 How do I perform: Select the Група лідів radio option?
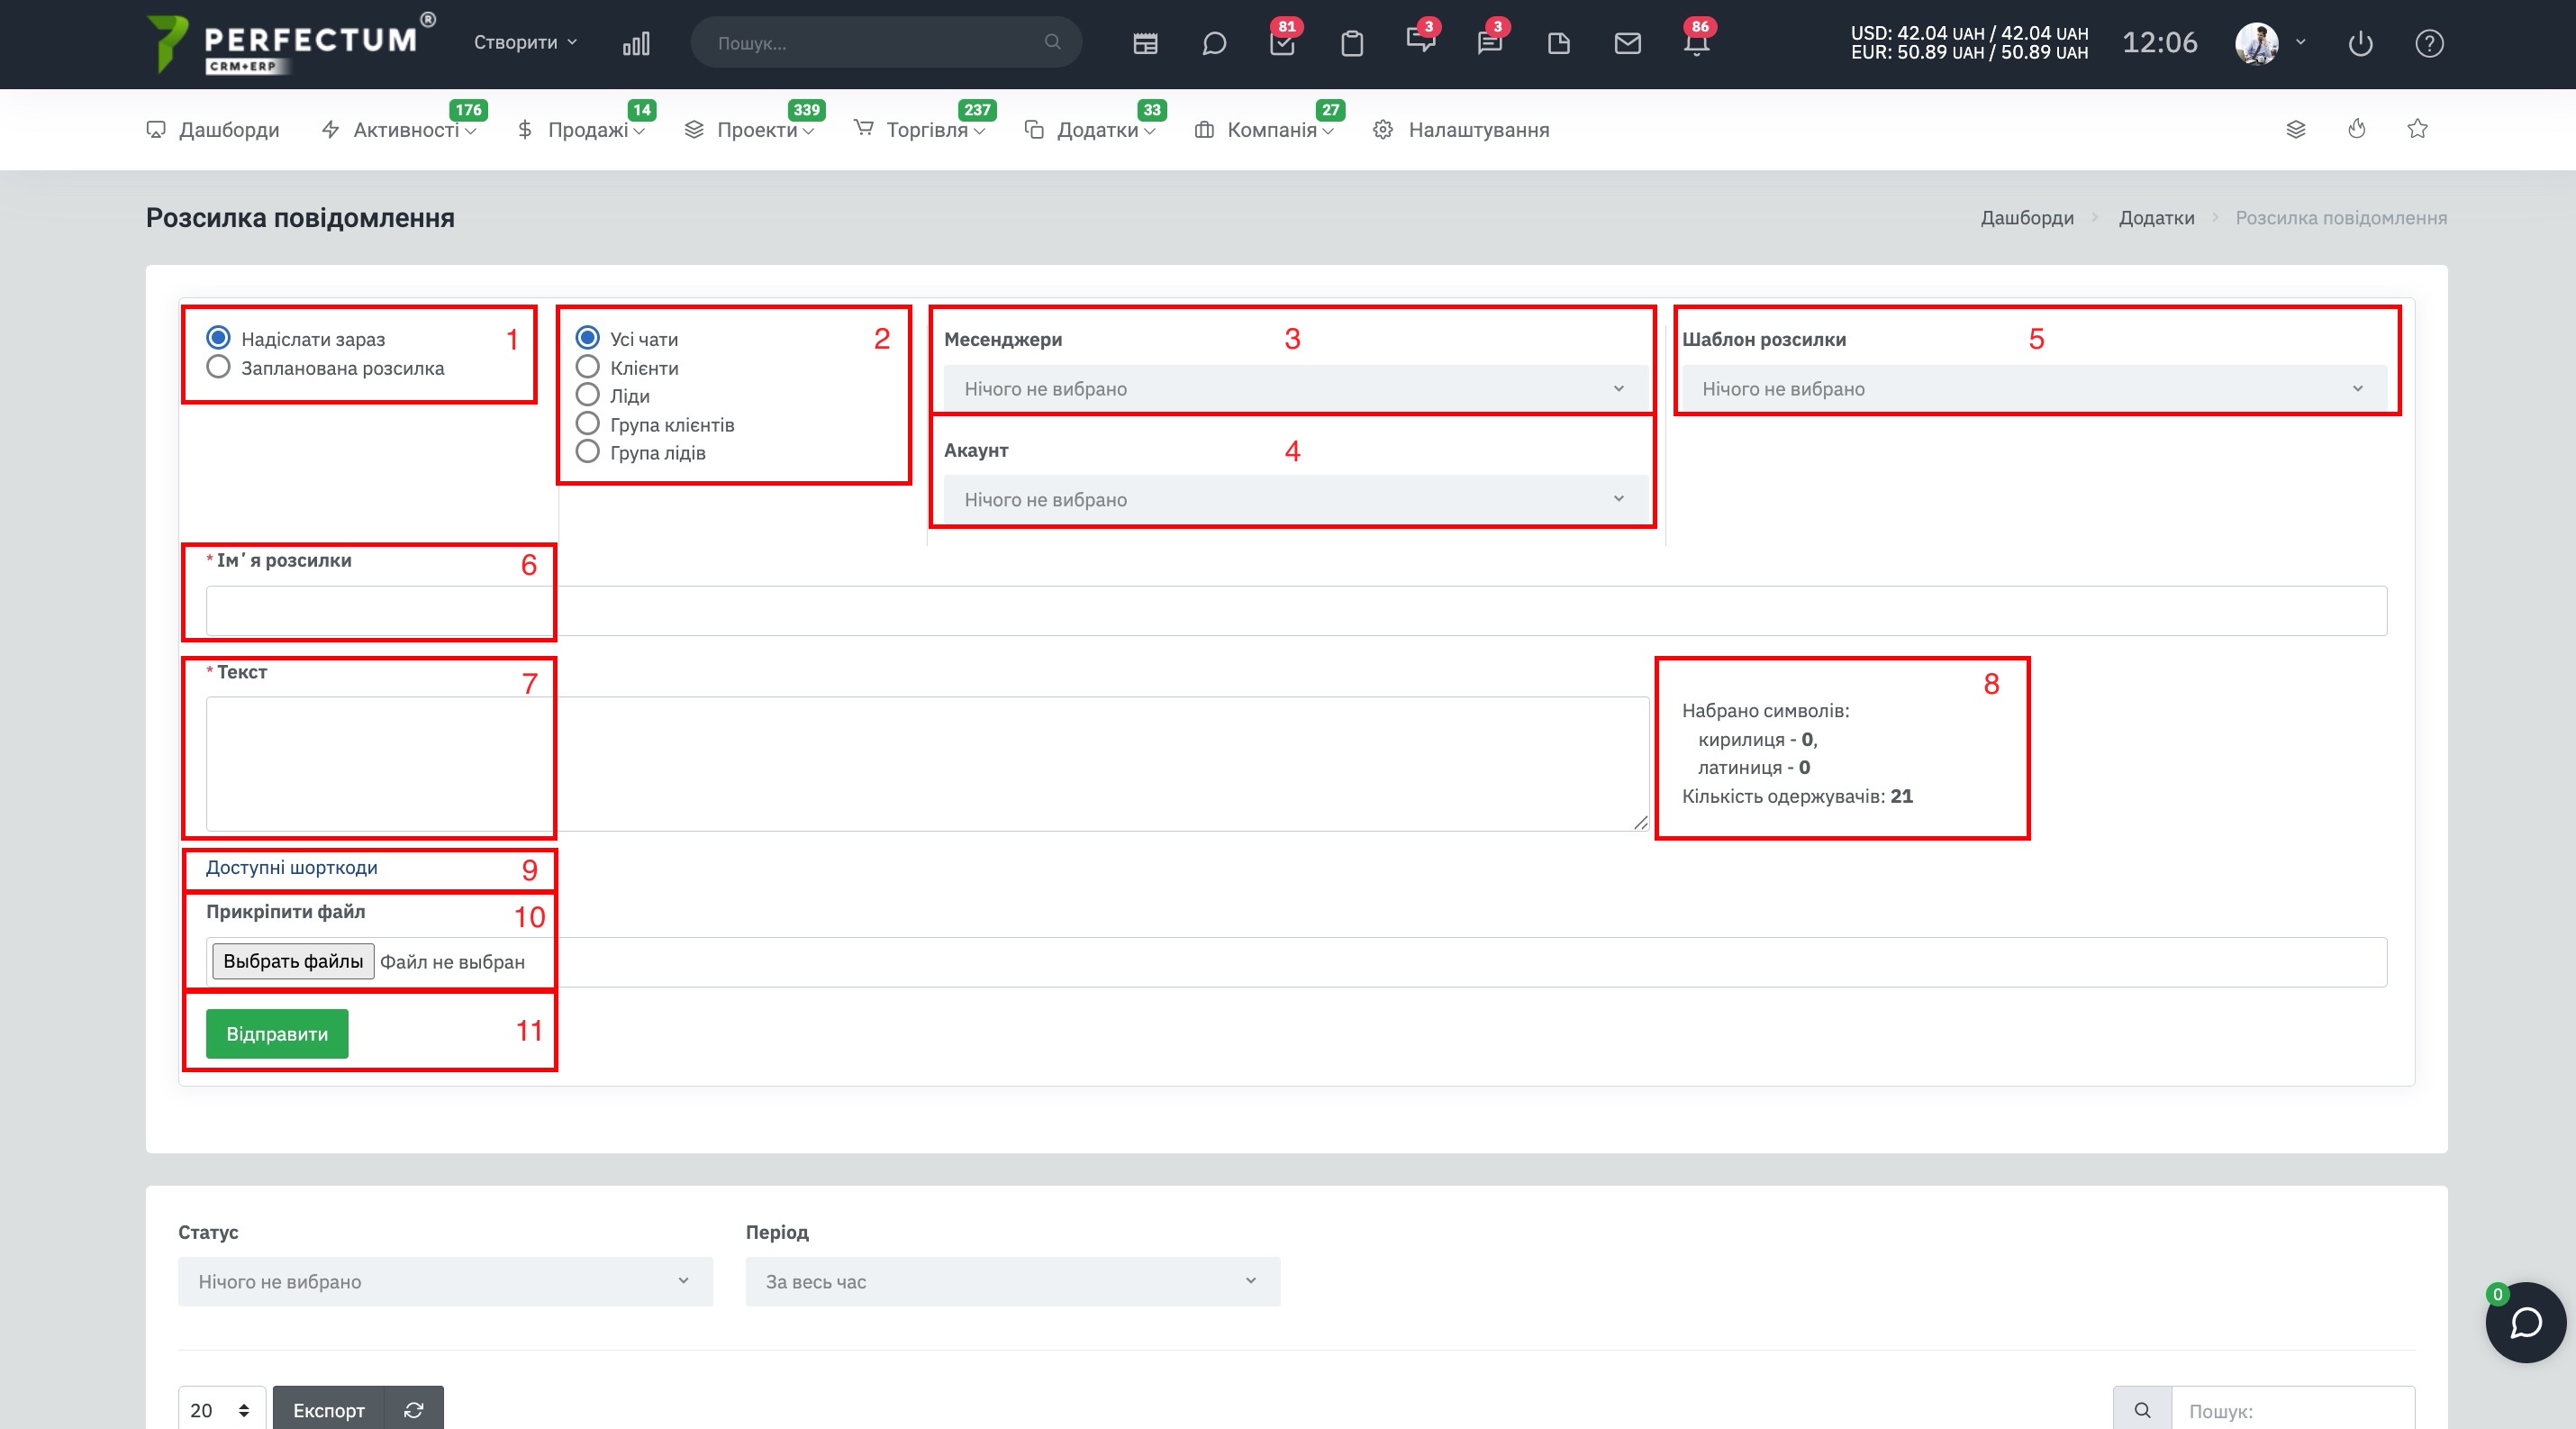click(x=588, y=452)
